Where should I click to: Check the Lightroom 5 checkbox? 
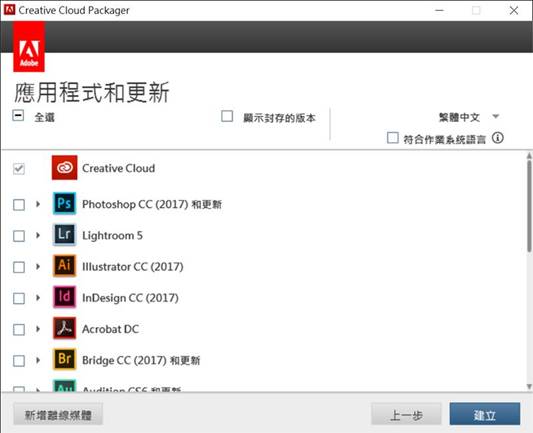[19, 236]
